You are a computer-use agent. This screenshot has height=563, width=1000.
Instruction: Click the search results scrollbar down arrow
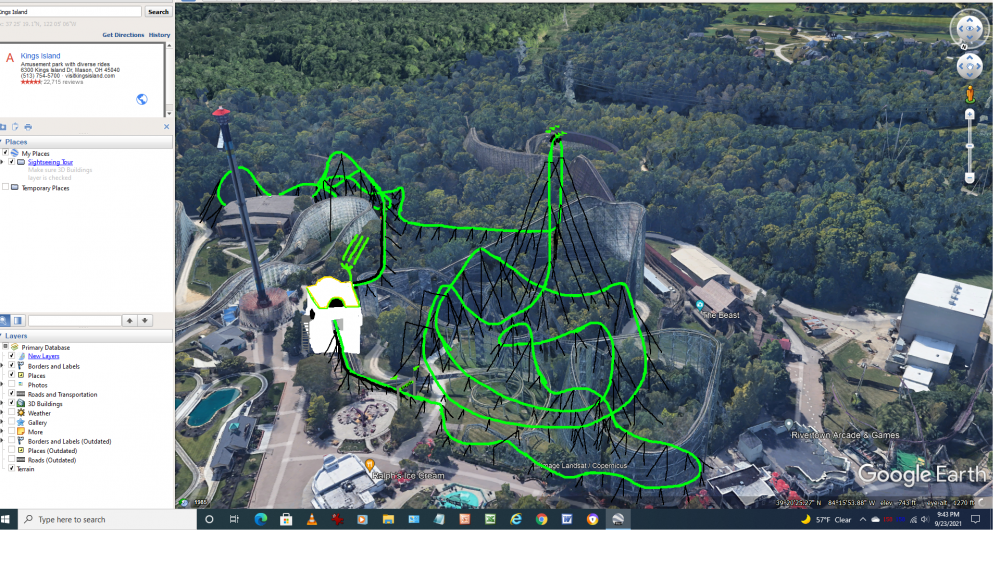pos(168,113)
